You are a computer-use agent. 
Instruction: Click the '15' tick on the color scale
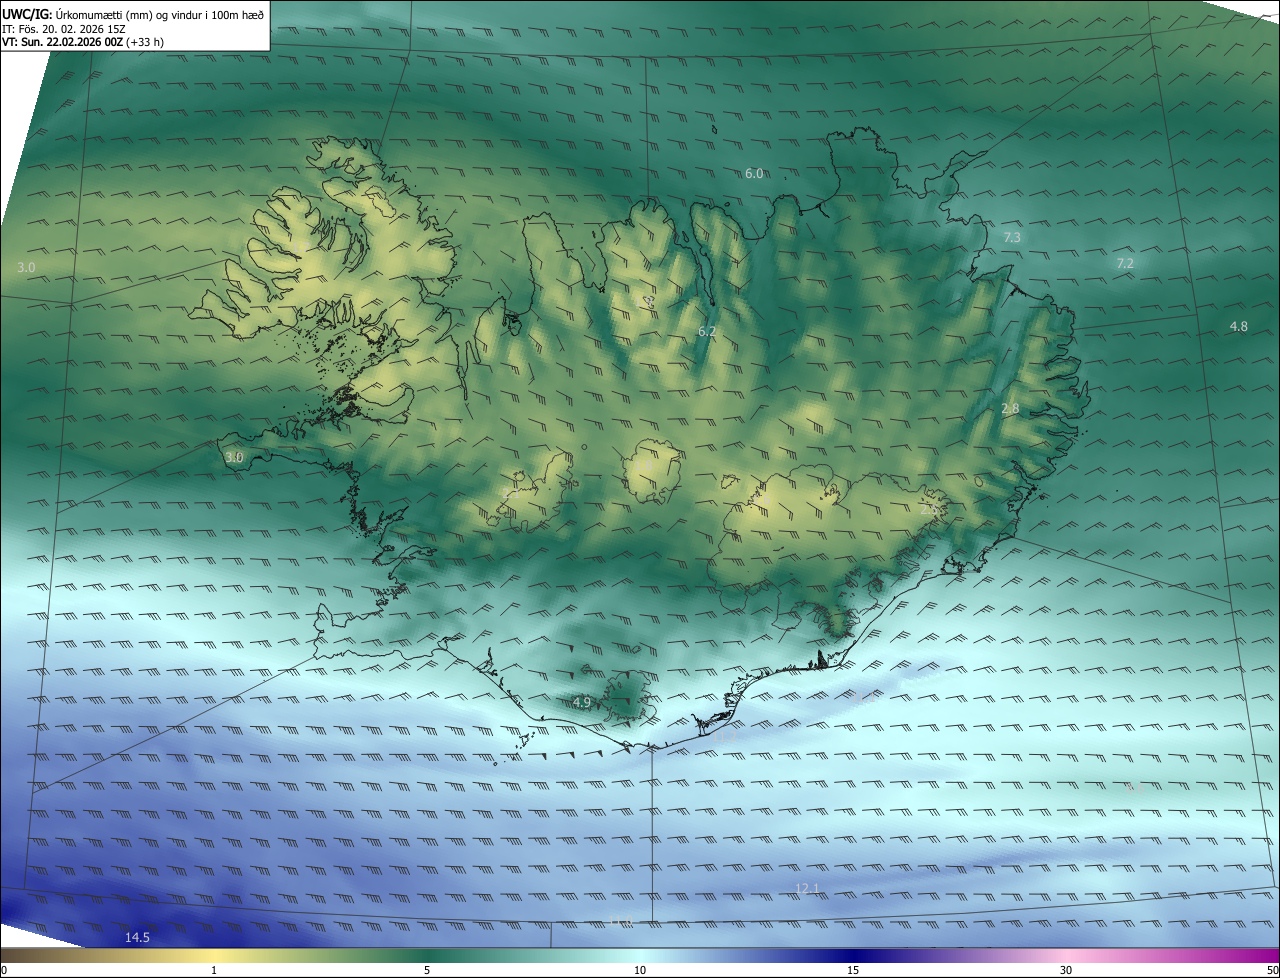pyautogui.click(x=853, y=970)
